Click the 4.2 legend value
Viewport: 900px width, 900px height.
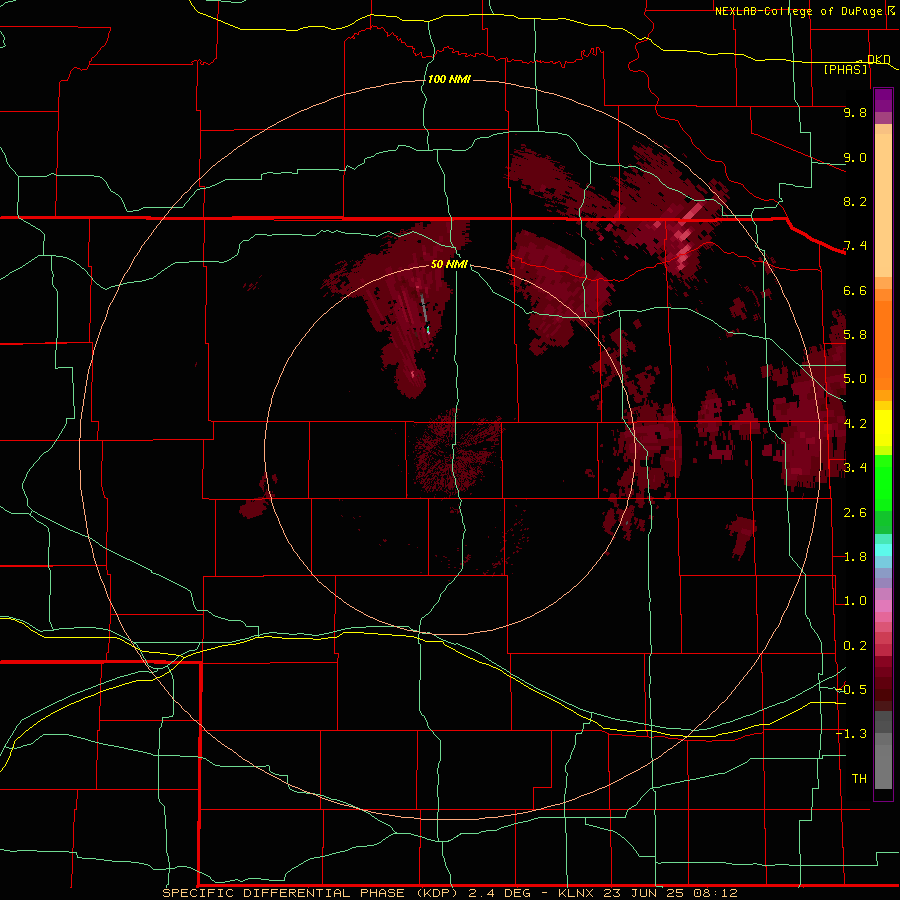click(855, 424)
